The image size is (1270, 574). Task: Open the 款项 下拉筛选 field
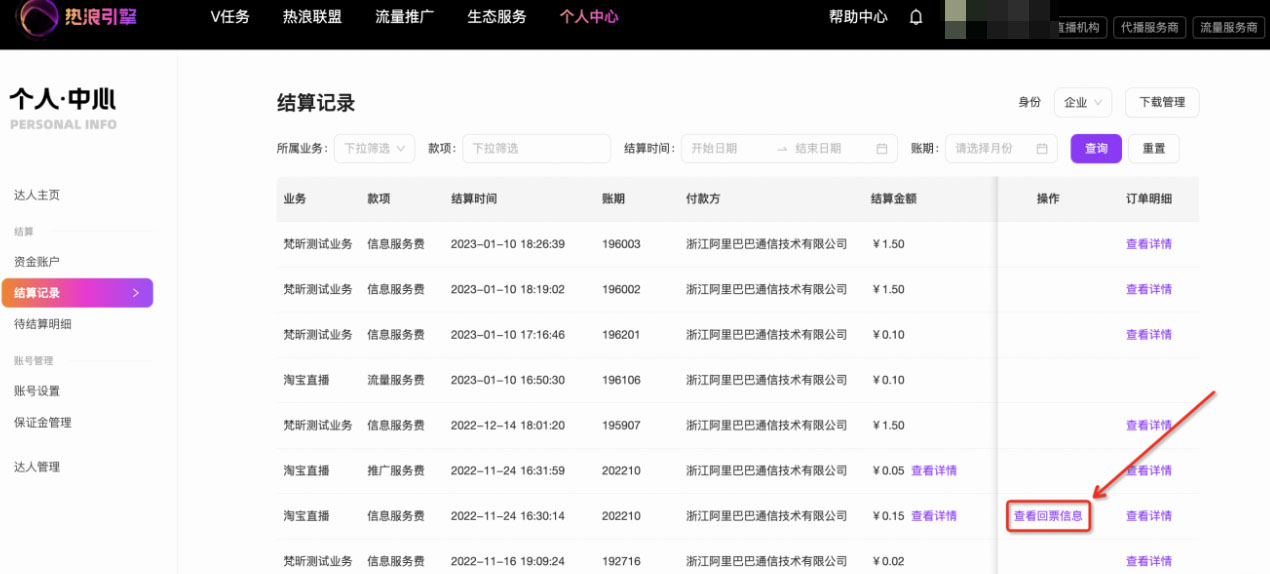click(x=536, y=149)
